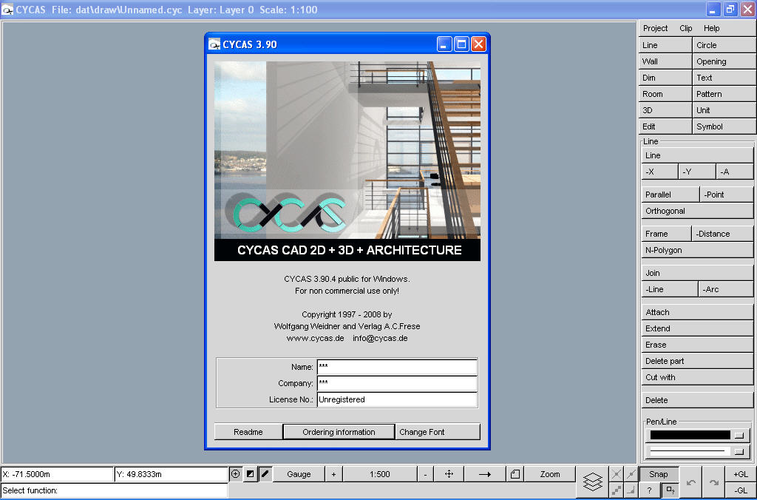Click the black-and-white square icon in bottom toolbar

(x=250, y=474)
